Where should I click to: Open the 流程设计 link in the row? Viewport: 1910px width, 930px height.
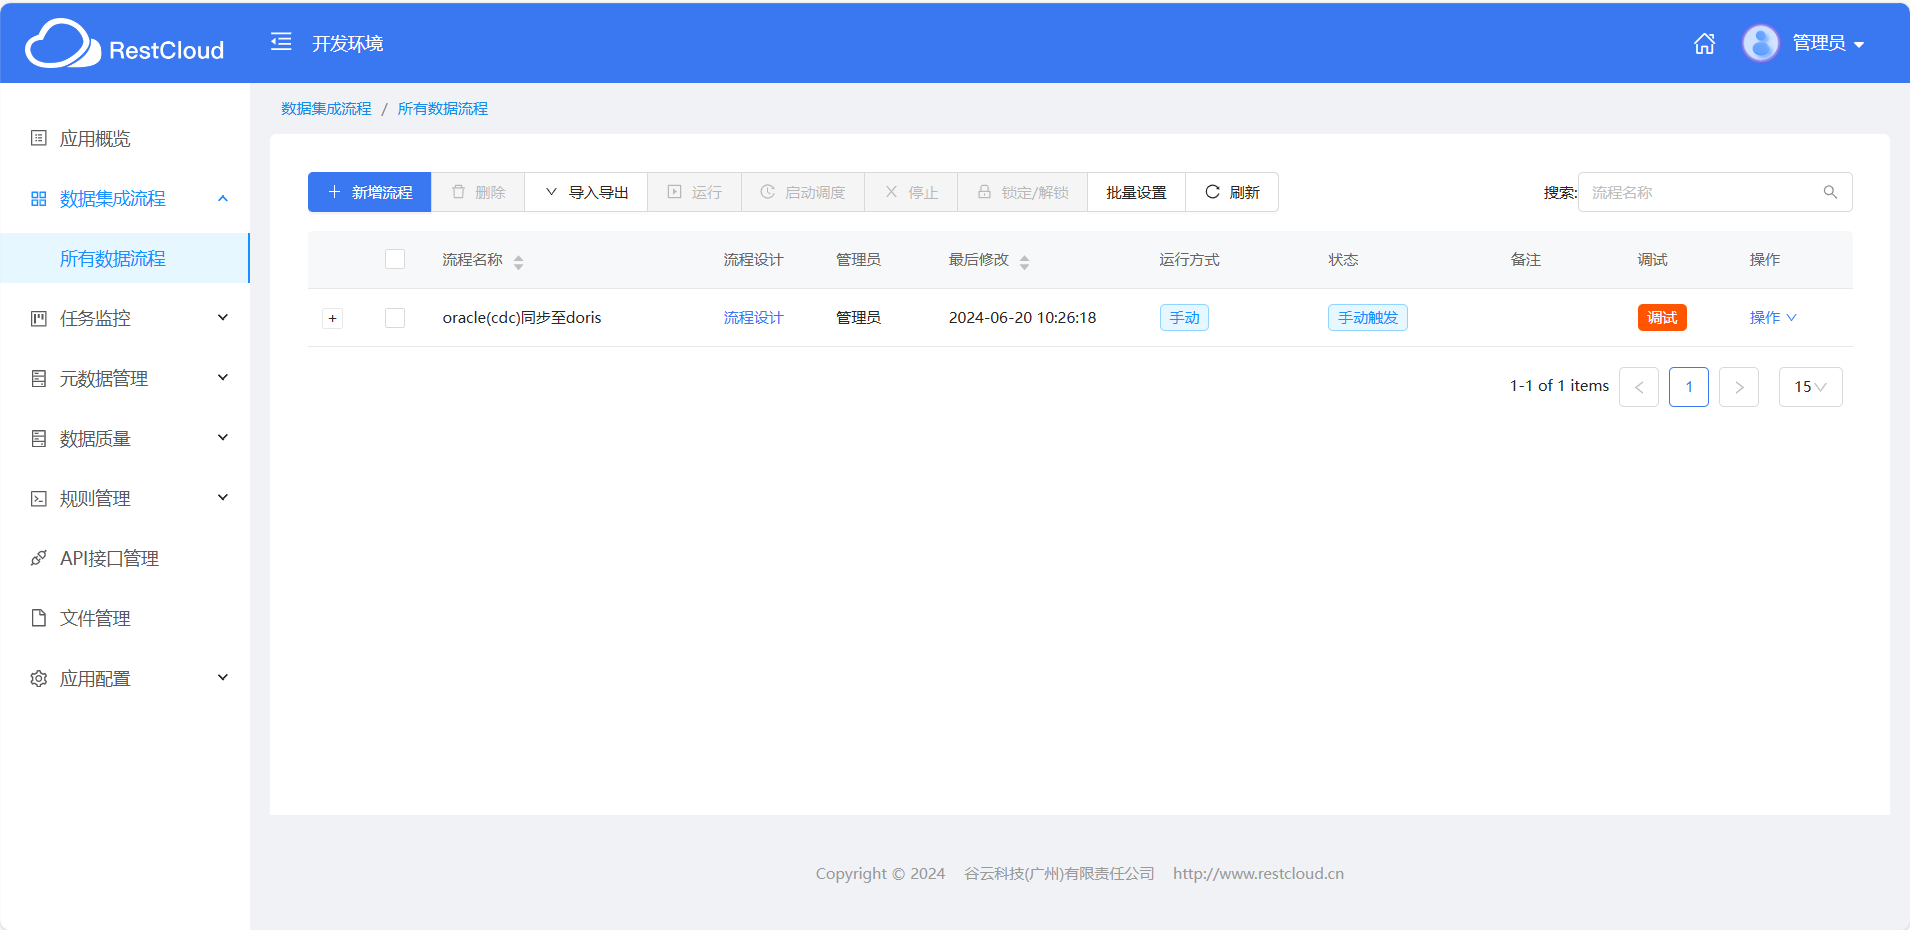tap(753, 317)
